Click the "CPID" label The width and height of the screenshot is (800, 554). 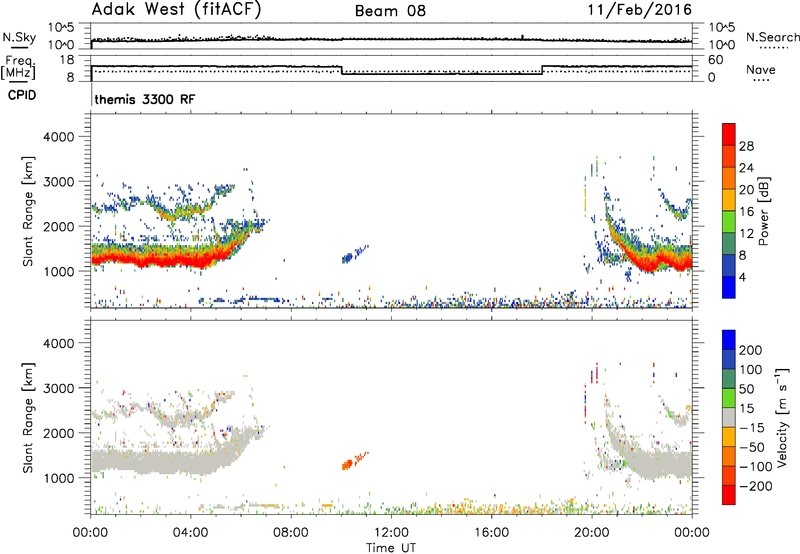pos(22,95)
